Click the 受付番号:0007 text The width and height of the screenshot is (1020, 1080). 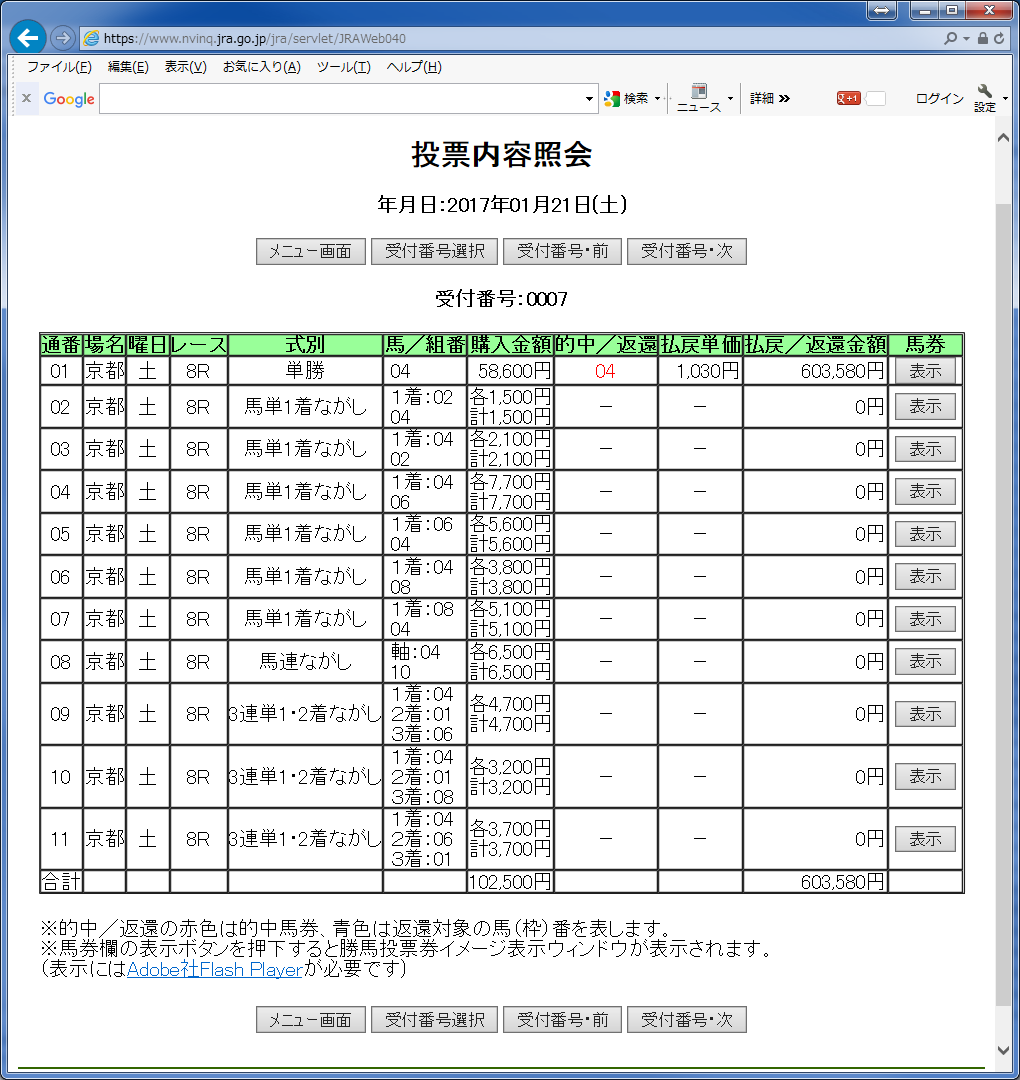coord(501,299)
